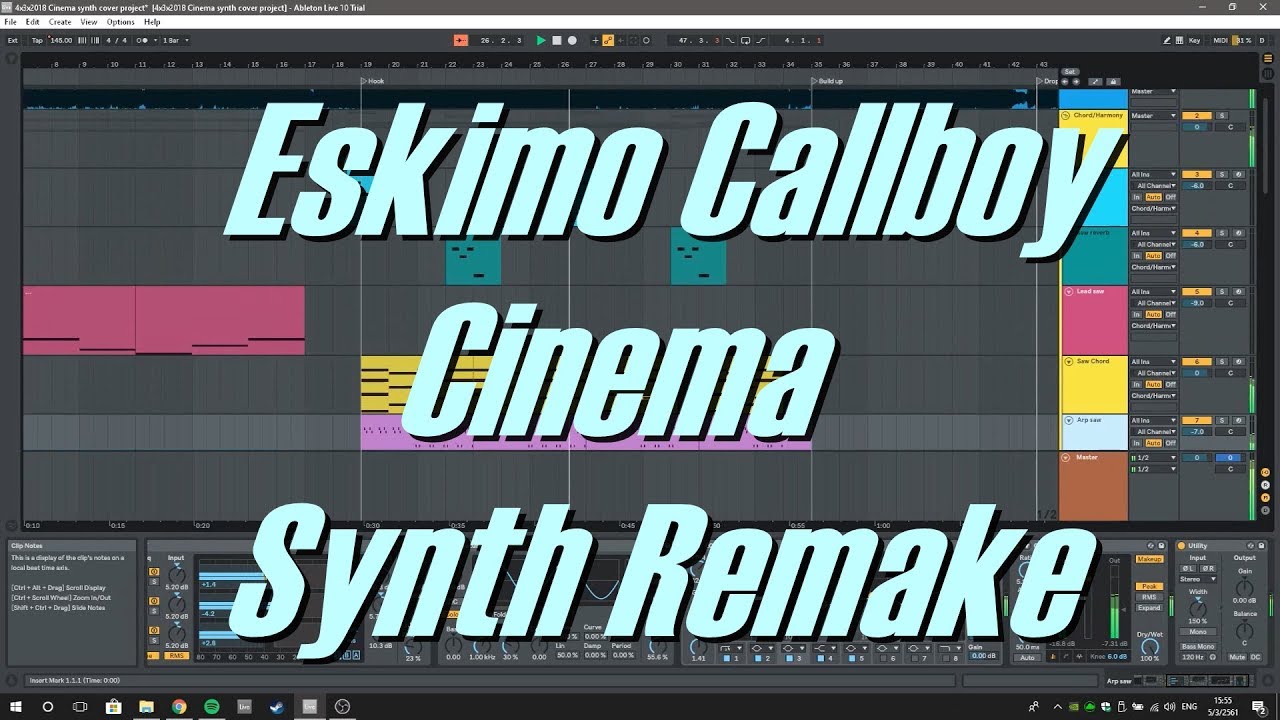This screenshot has width=1280, height=720.
Task: Open the 1 Bar quantization menu
Action: [x=175, y=40]
